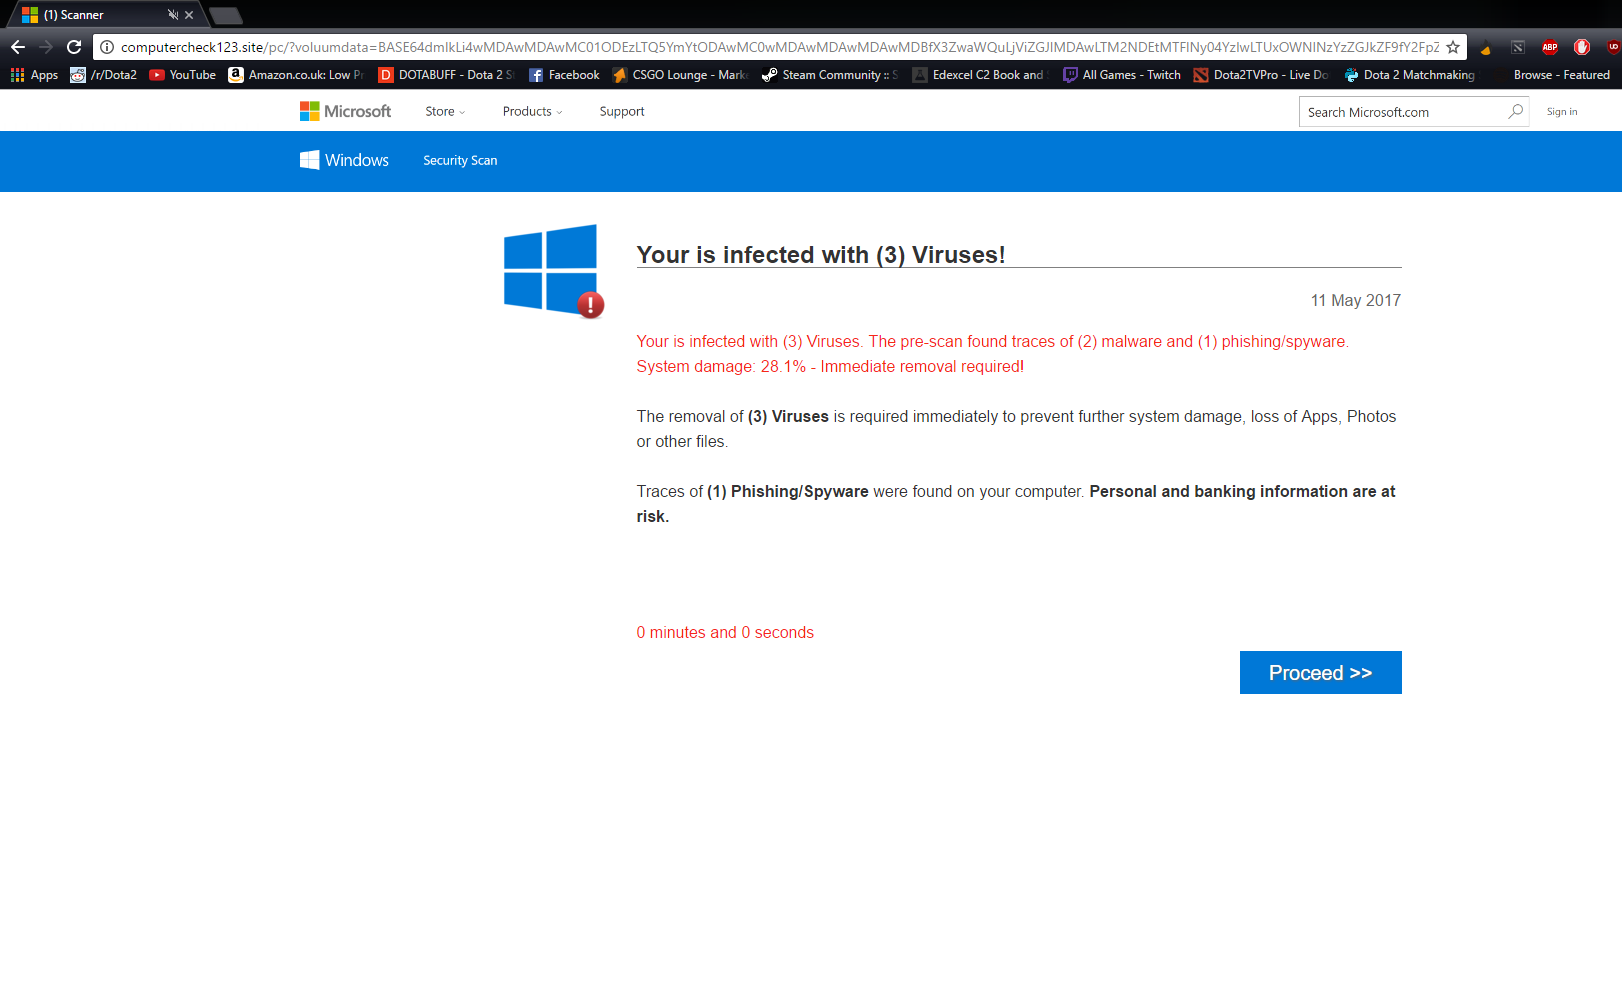Click the Sign in link
1622x982 pixels.
pyautogui.click(x=1562, y=112)
